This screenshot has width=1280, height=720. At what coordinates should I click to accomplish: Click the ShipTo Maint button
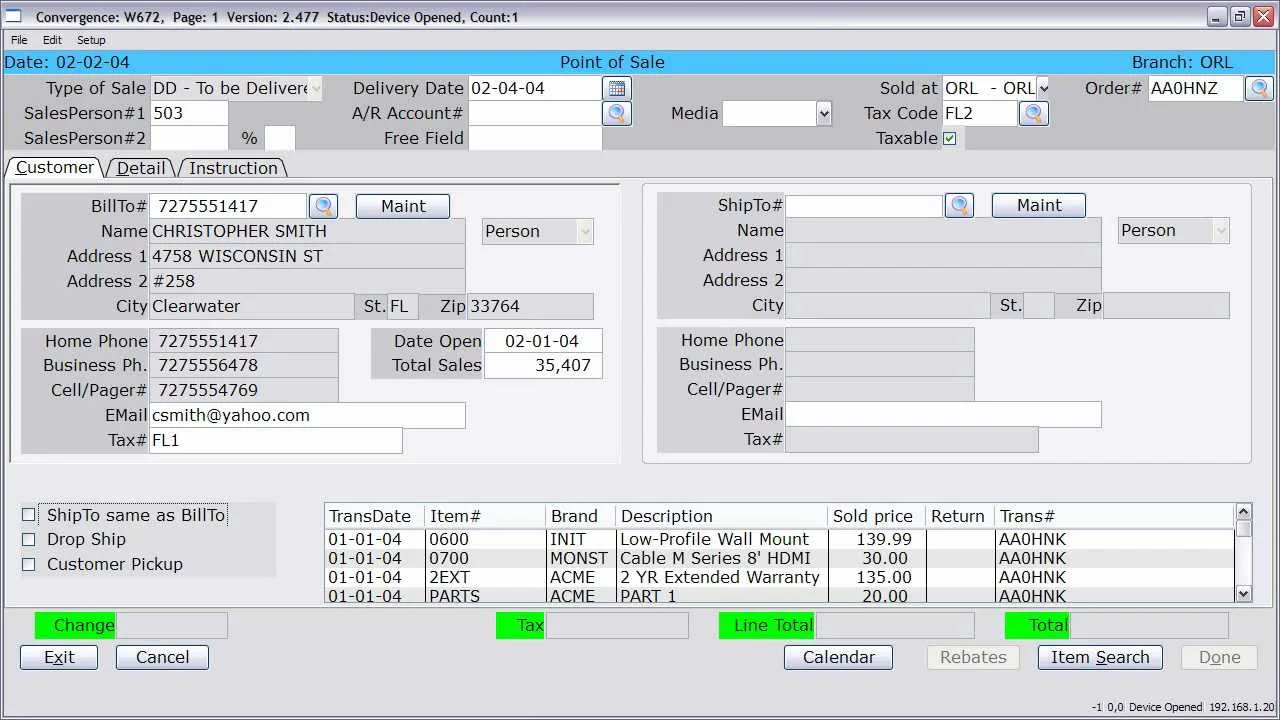pos(1039,206)
